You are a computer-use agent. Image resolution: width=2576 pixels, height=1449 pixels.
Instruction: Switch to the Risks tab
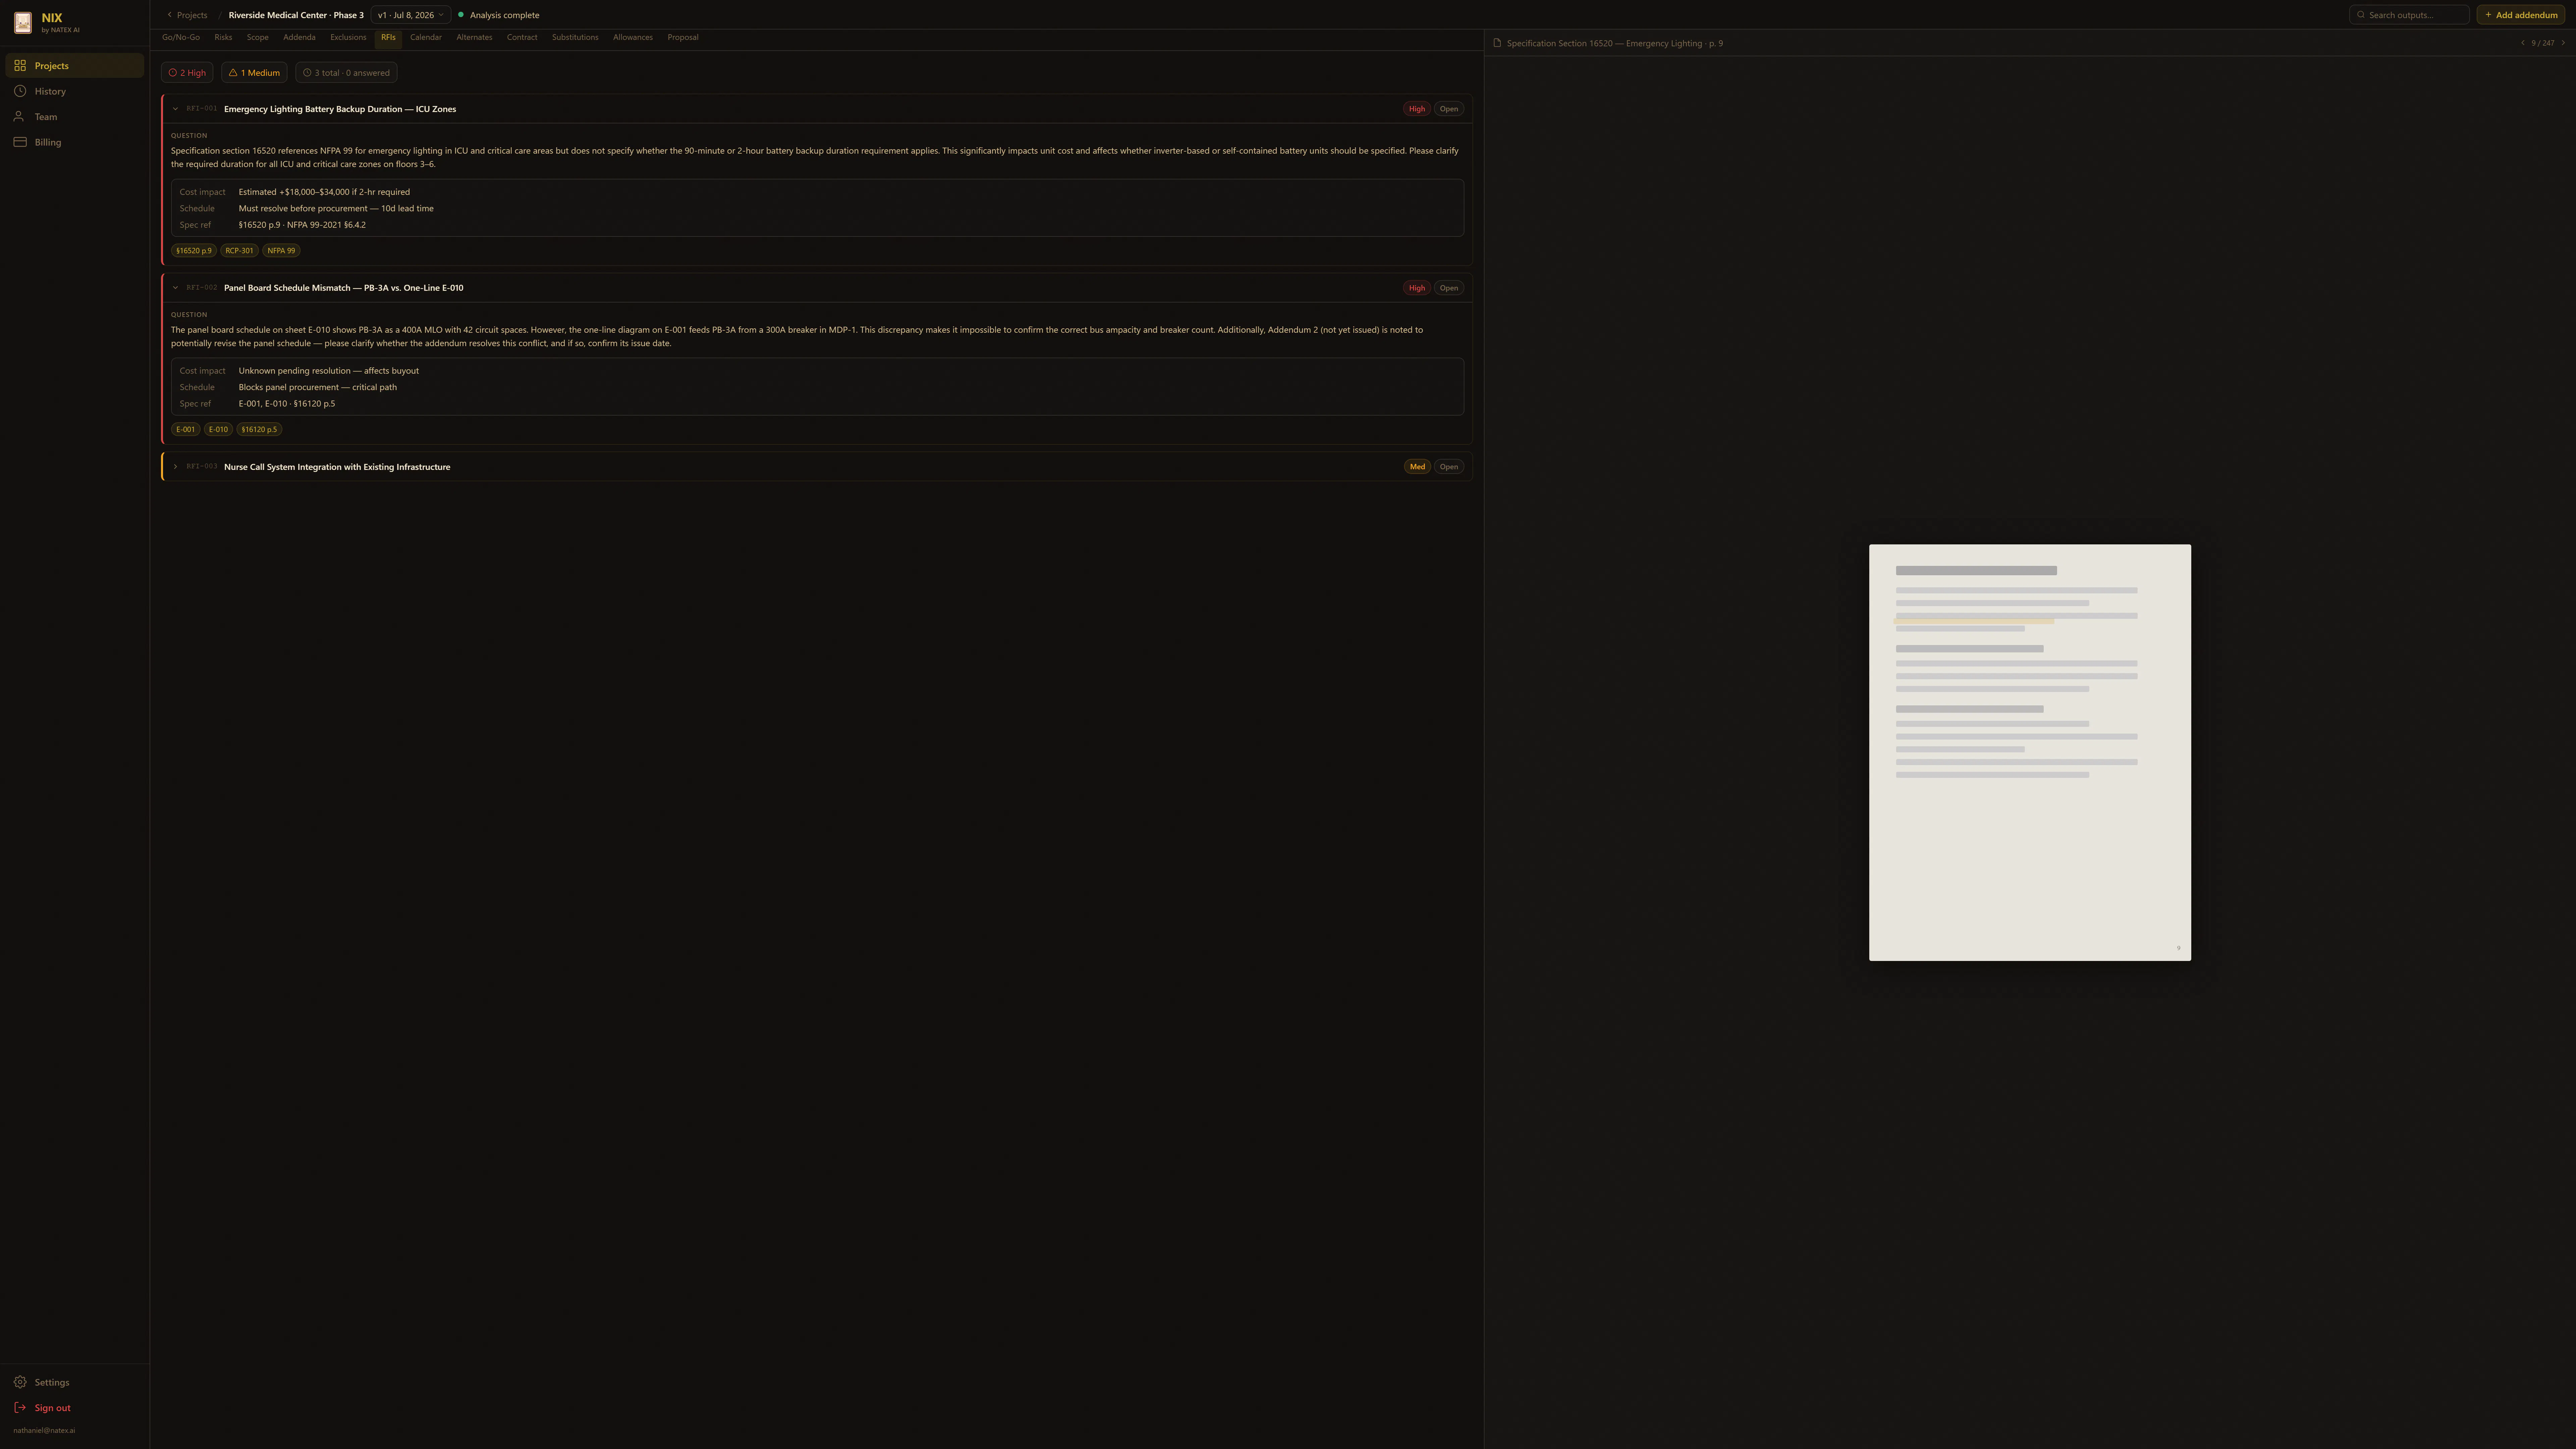pos(223,38)
